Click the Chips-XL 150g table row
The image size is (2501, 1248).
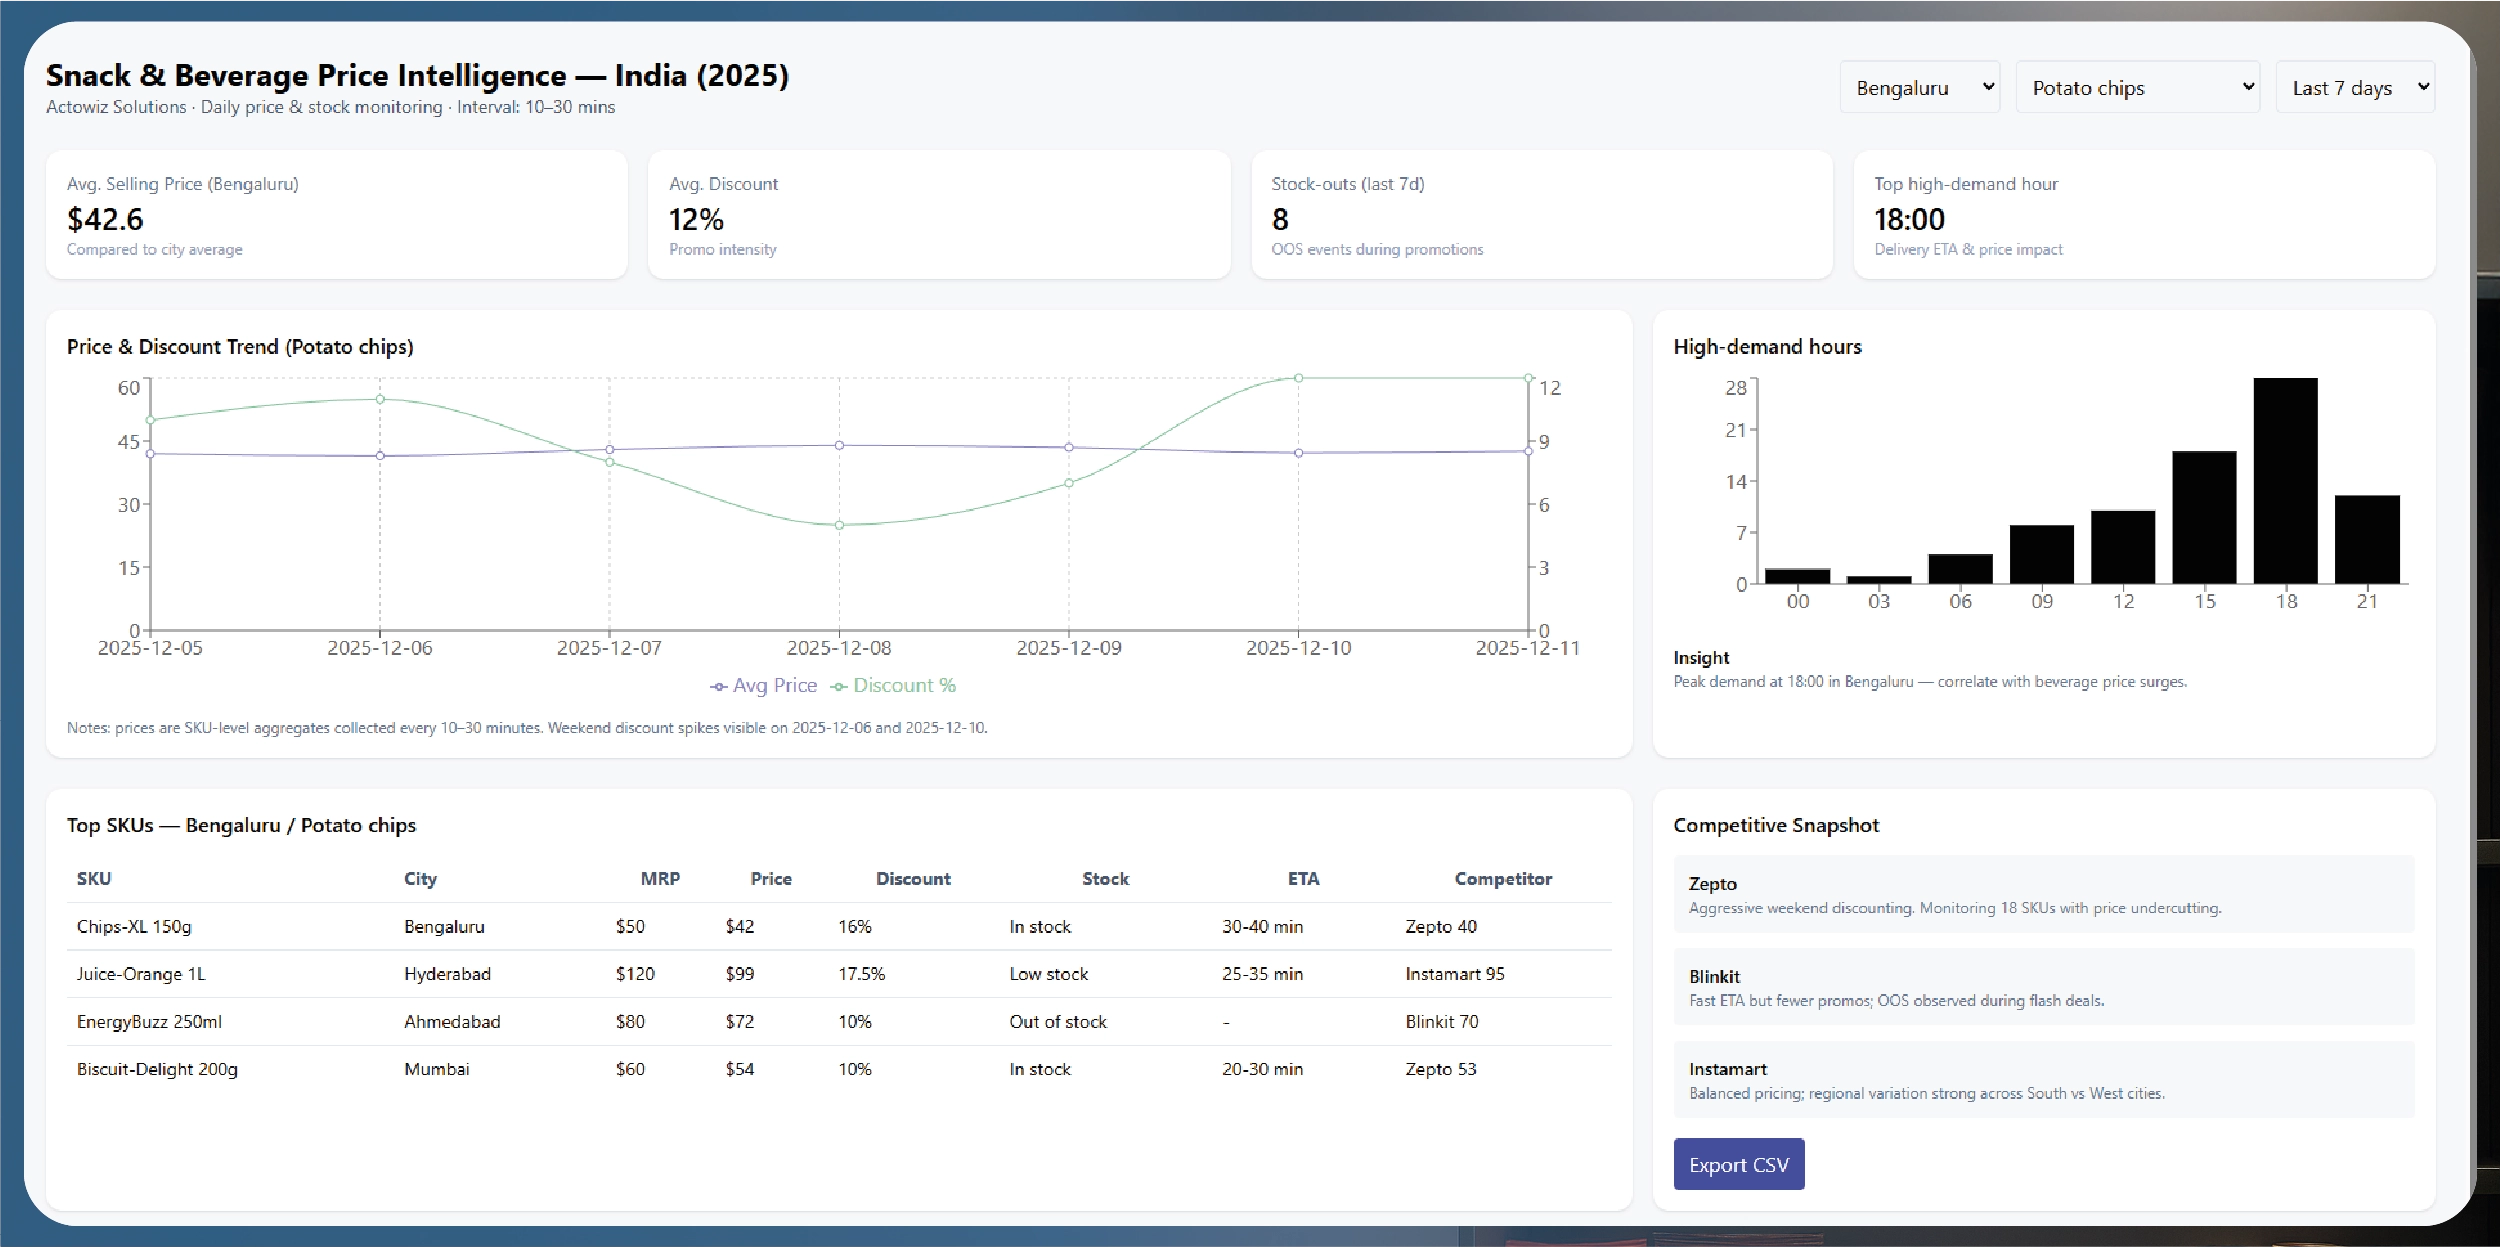[x=838, y=927]
